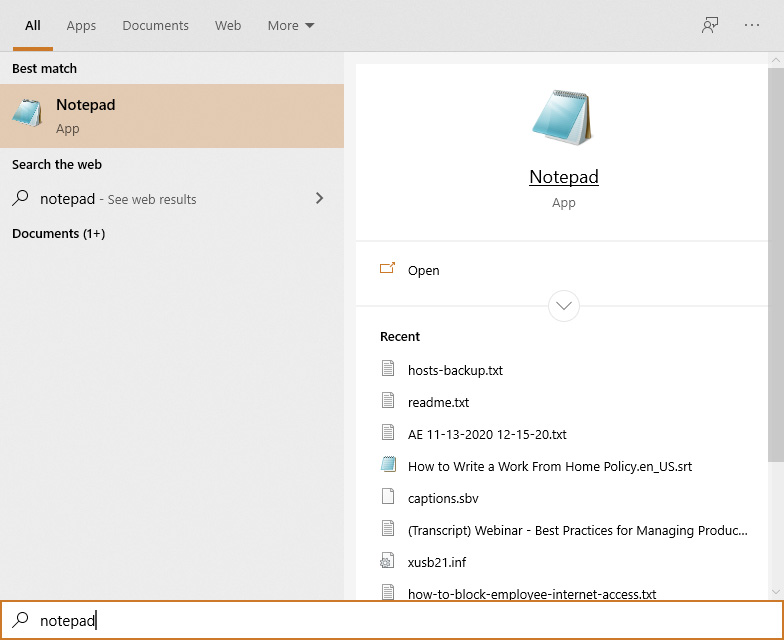Click the search box containing notepad
This screenshot has height=640, width=784.
[392, 620]
